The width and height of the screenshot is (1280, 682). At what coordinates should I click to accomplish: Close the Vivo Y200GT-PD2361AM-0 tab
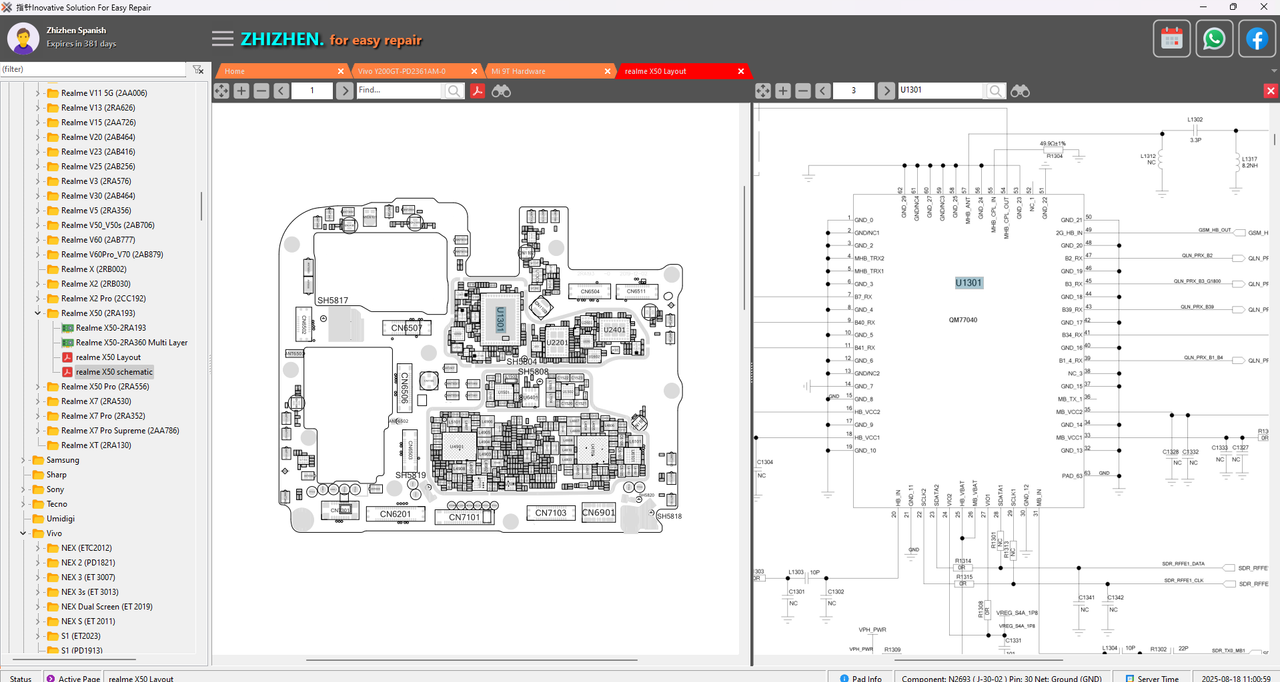[472, 71]
